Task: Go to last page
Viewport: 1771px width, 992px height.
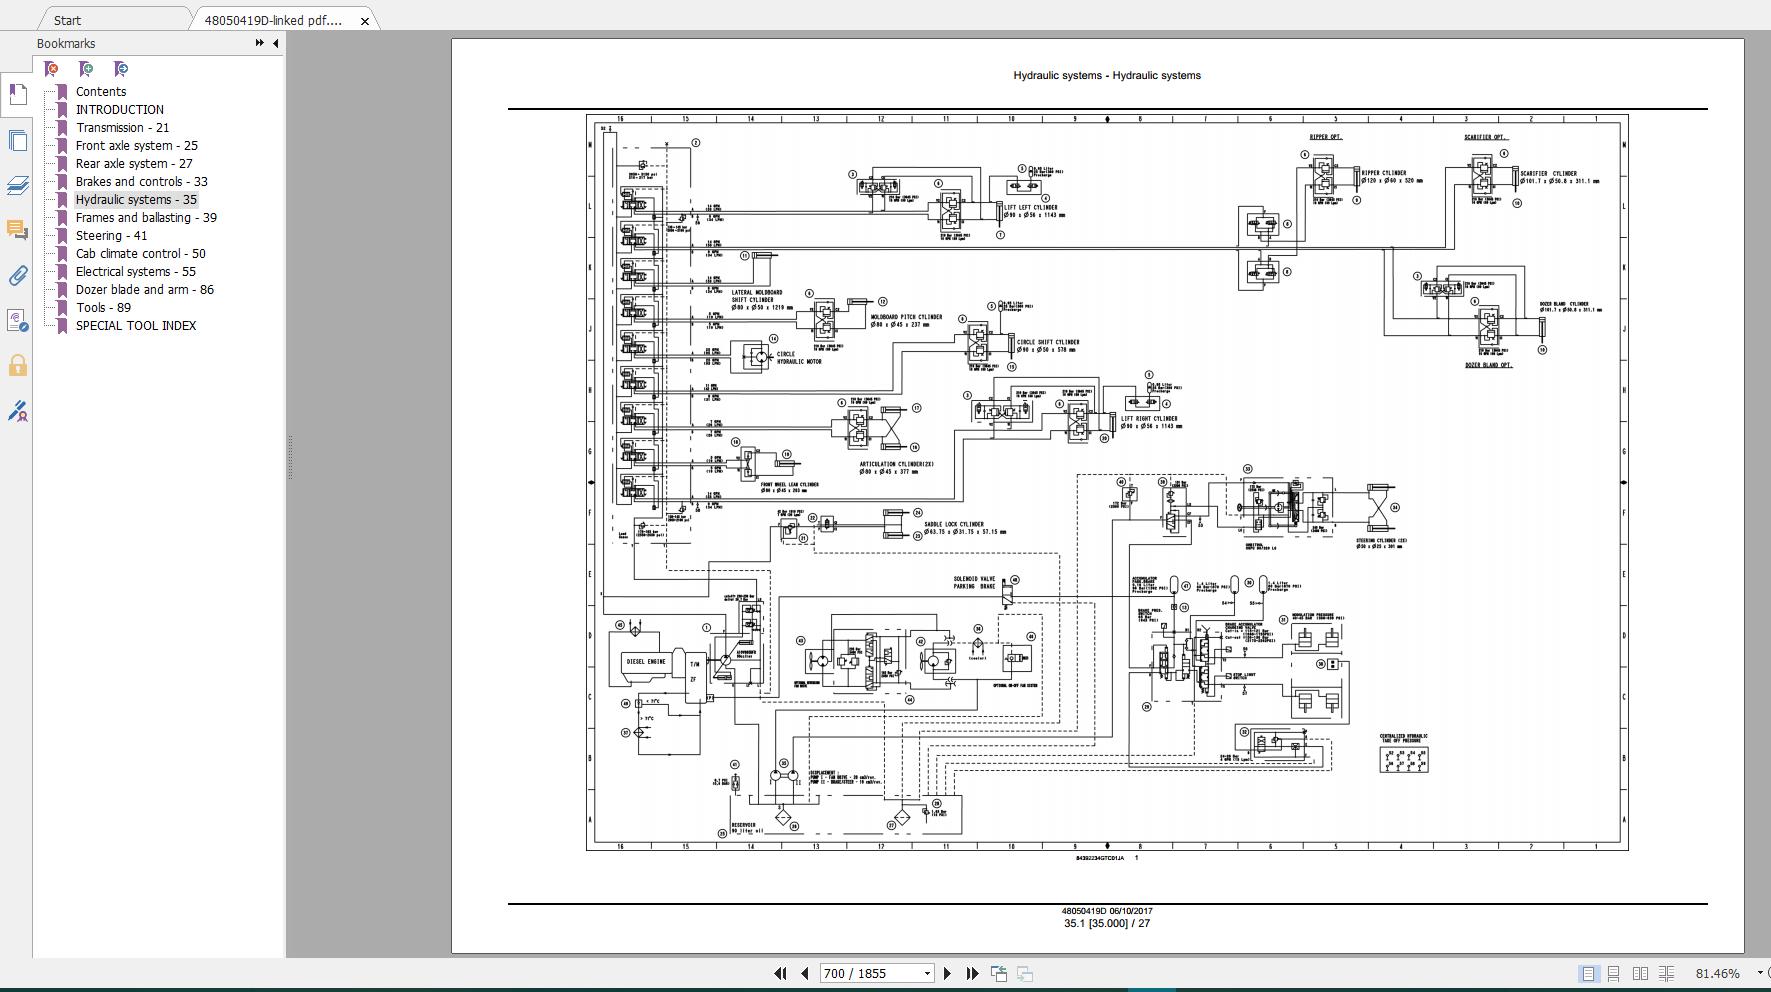Action: point(972,973)
